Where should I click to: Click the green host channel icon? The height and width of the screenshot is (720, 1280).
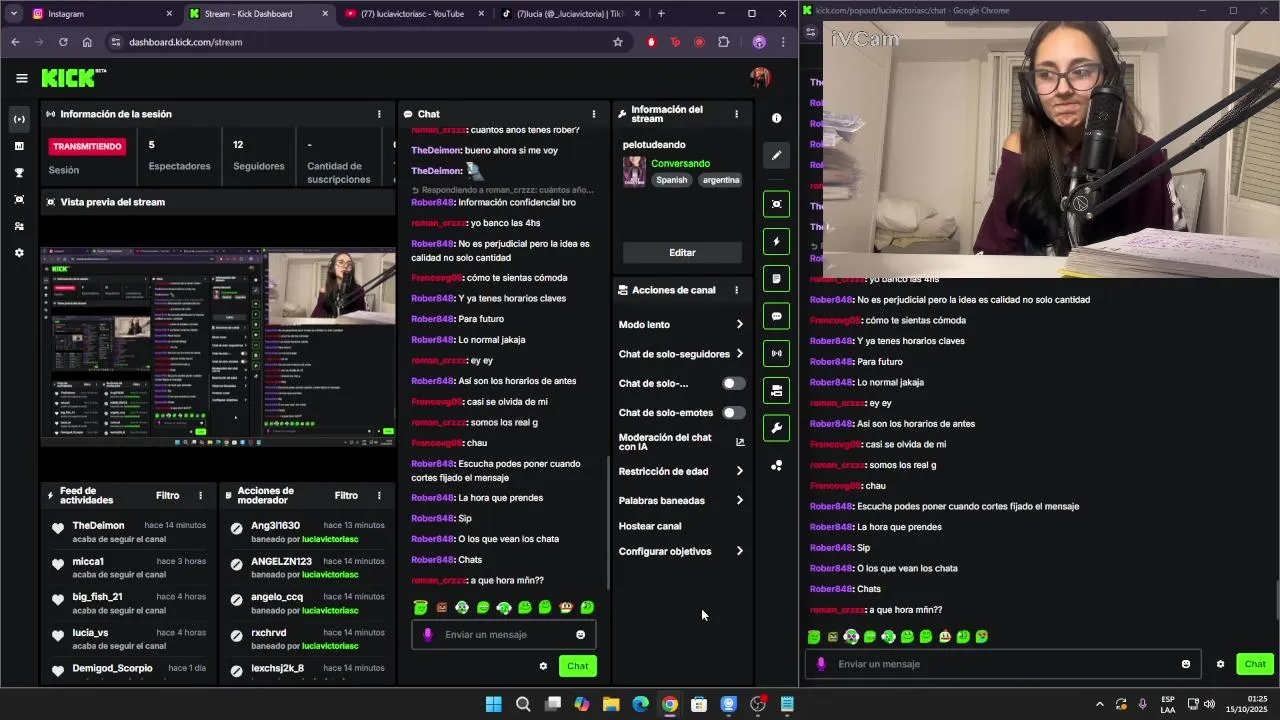(777, 391)
